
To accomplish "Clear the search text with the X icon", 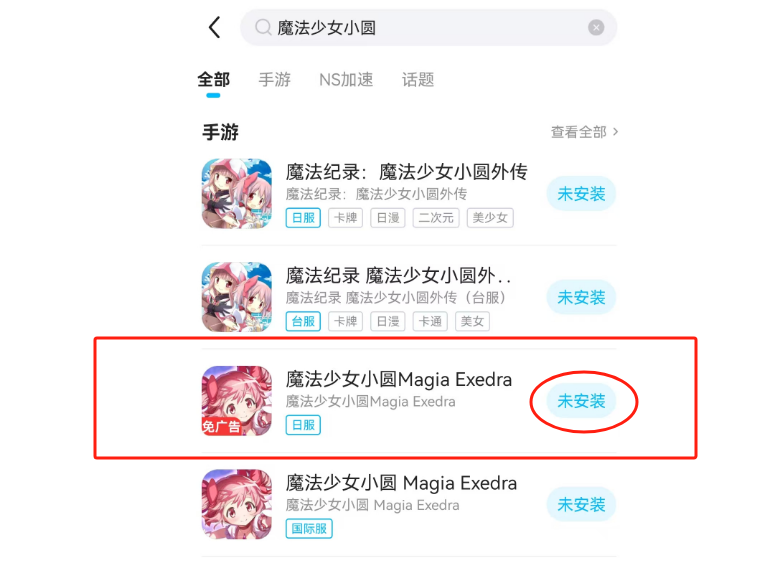I will point(596,28).
